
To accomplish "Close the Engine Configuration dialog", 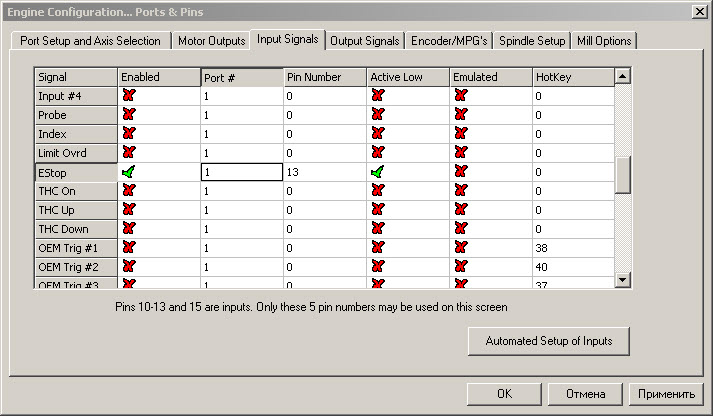I will point(699,12).
